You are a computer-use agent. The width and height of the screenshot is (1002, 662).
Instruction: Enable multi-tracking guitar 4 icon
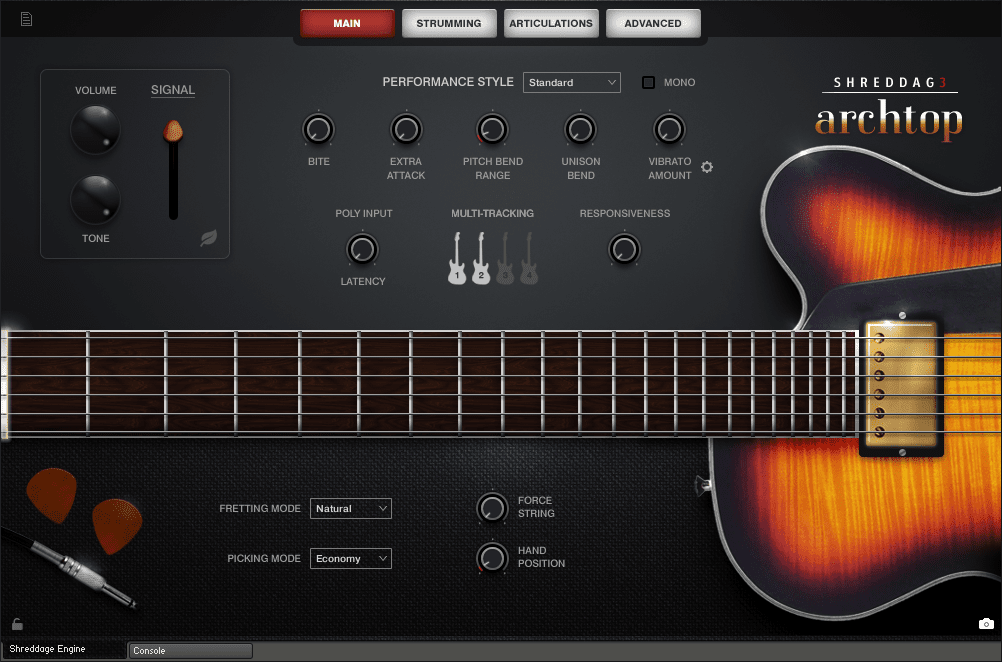529,259
